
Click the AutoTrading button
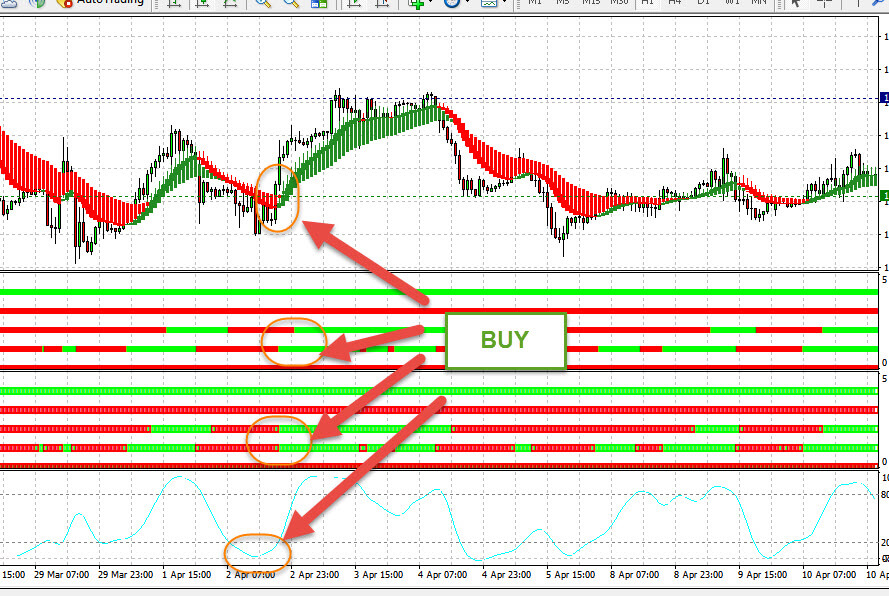pyautogui.click(x=100, y=3)
